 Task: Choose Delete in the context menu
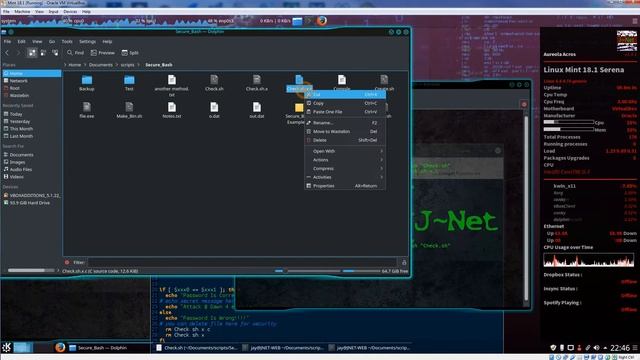click(x=345, y=140)
